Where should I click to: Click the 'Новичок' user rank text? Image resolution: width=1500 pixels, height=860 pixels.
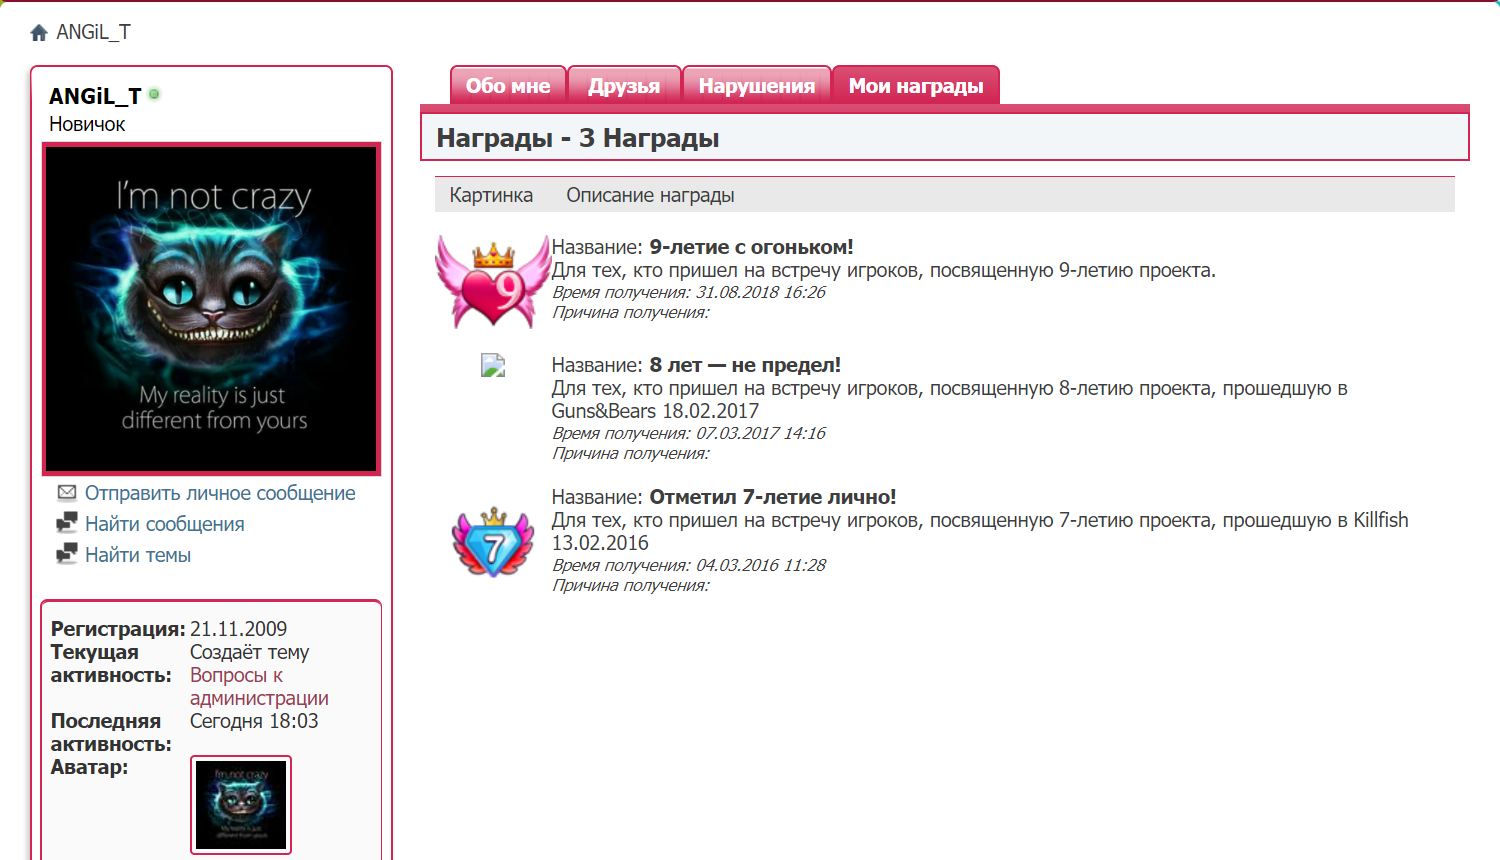coord(87,124)
